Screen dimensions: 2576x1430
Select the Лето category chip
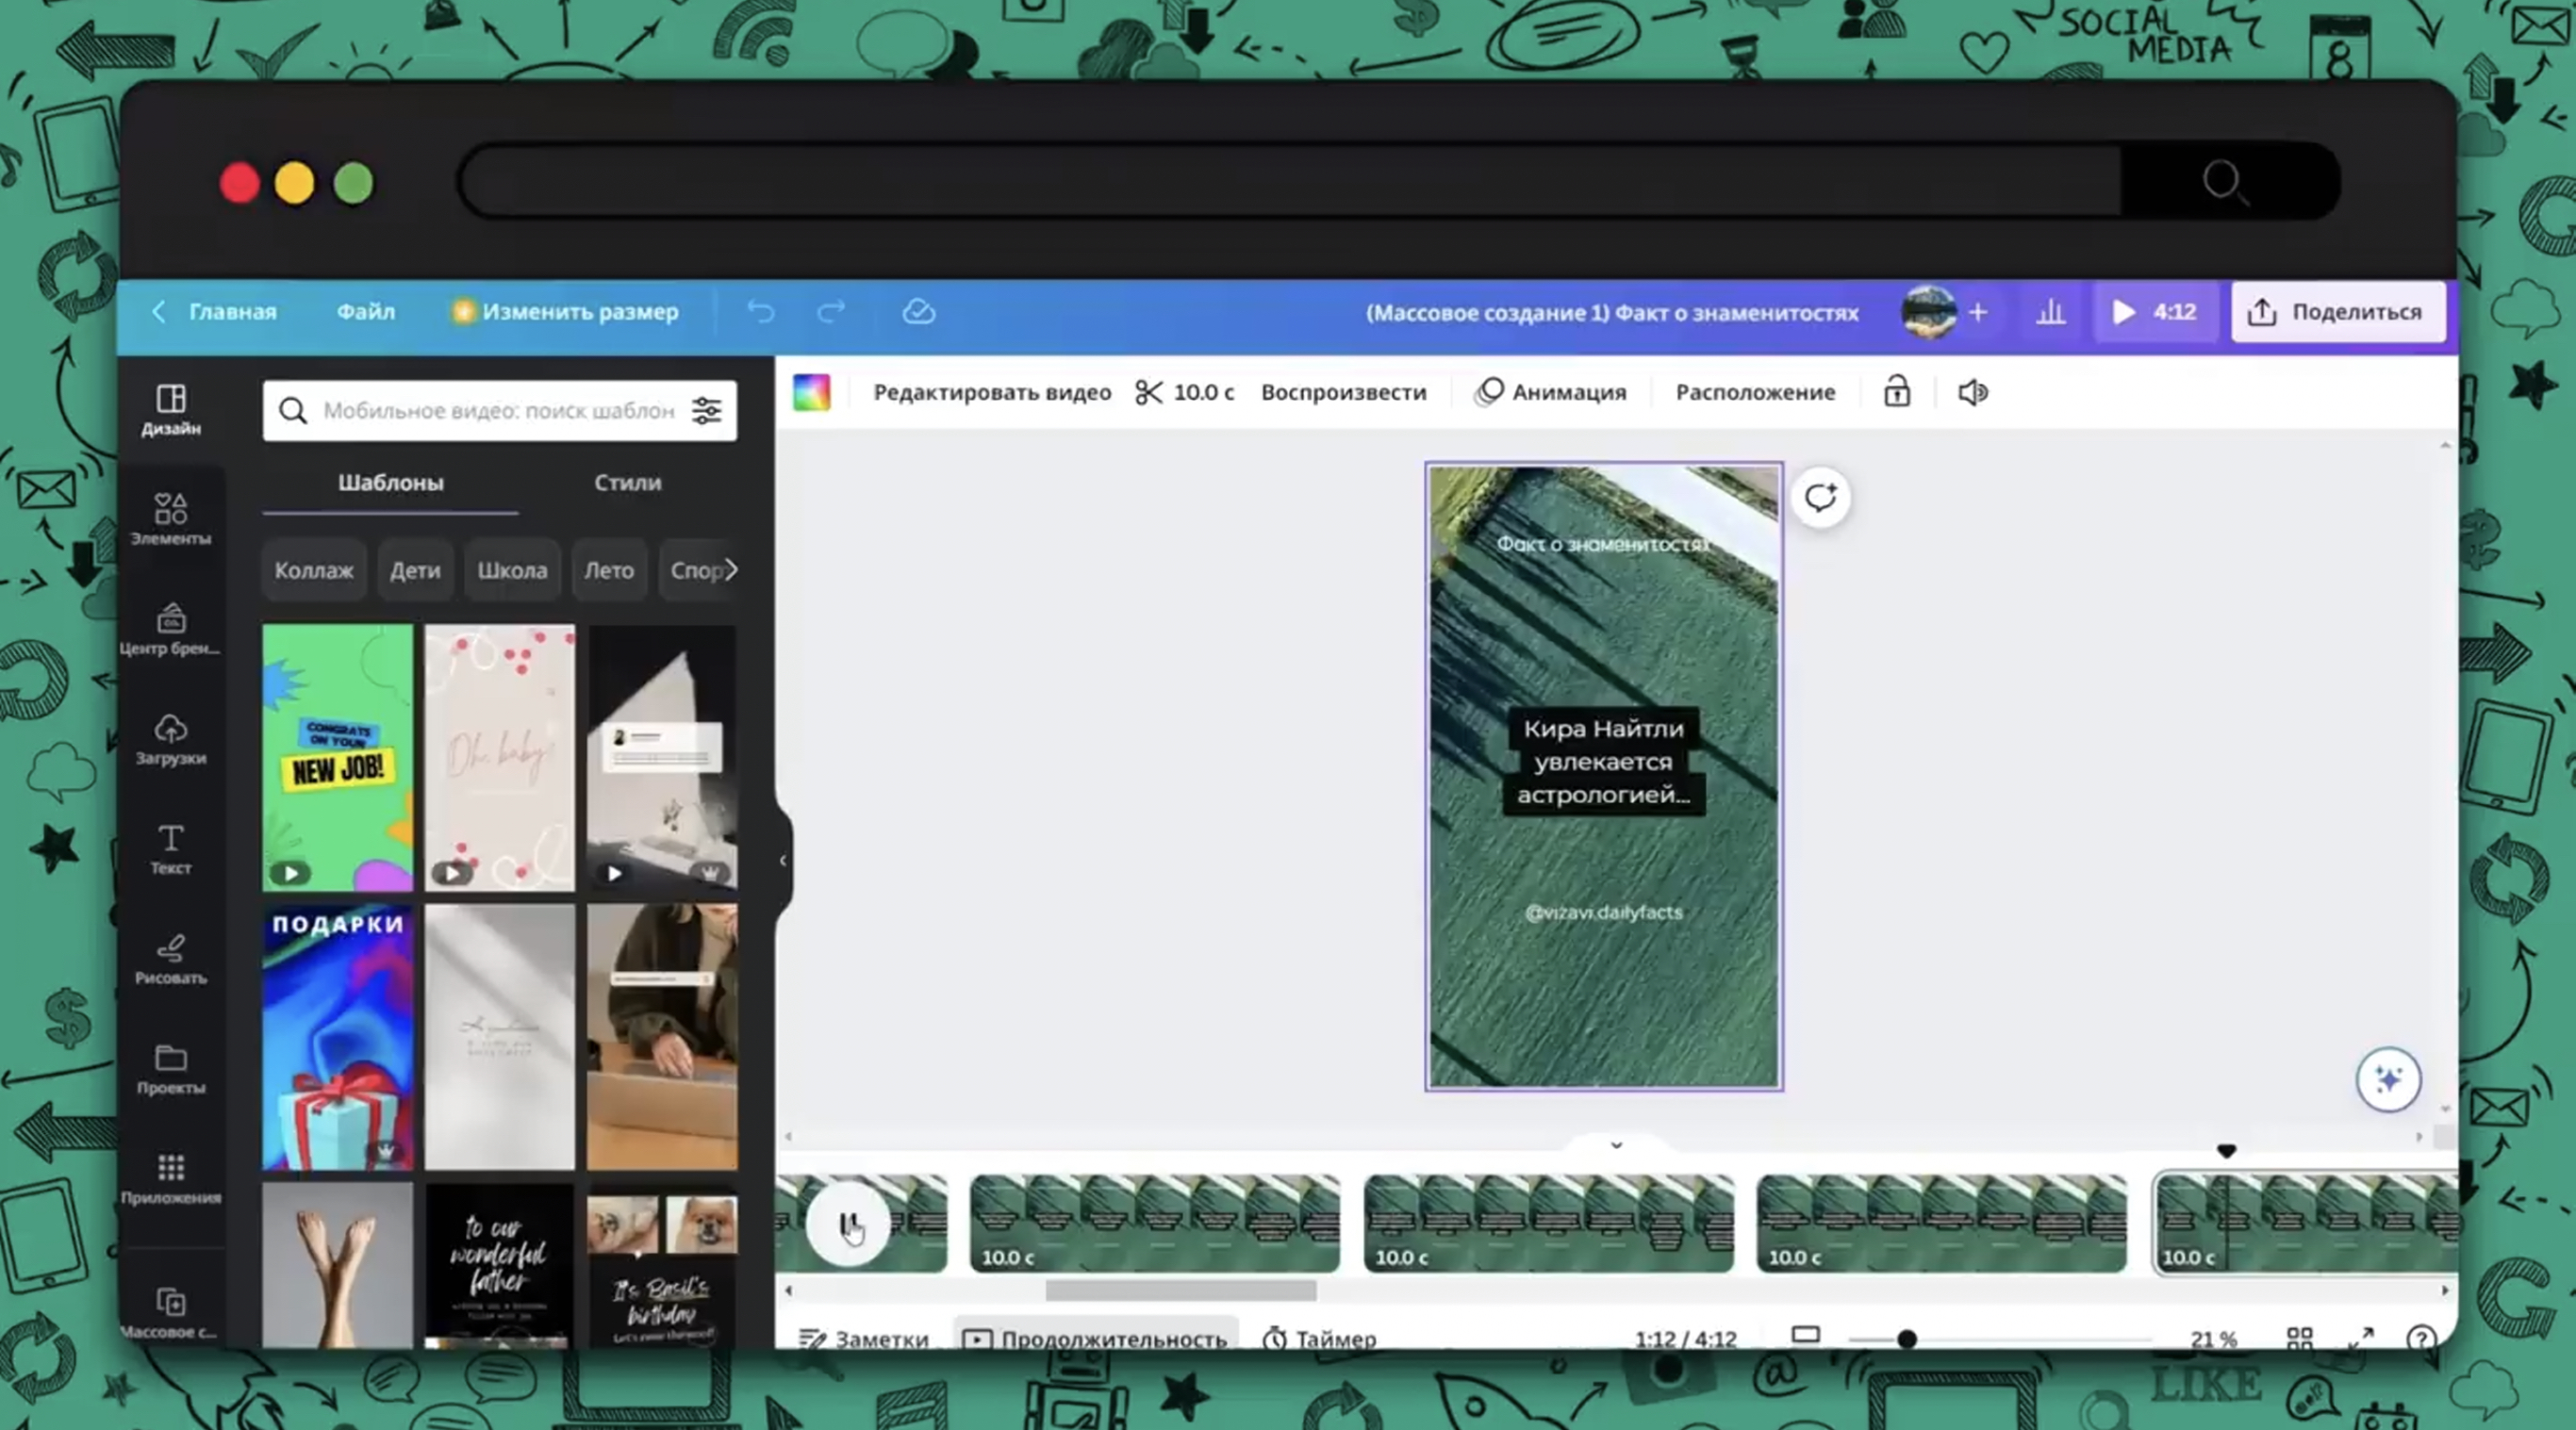point(609,570)
